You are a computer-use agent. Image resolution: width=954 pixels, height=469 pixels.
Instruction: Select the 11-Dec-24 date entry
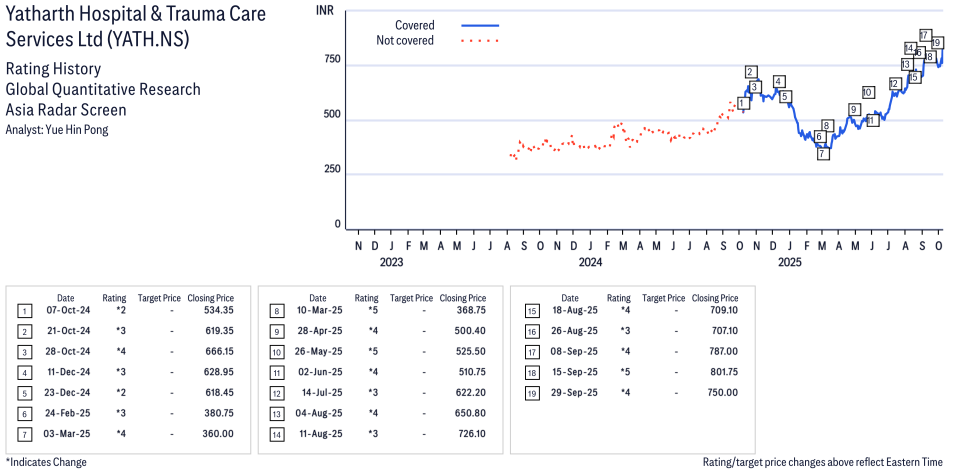(66, 372)
